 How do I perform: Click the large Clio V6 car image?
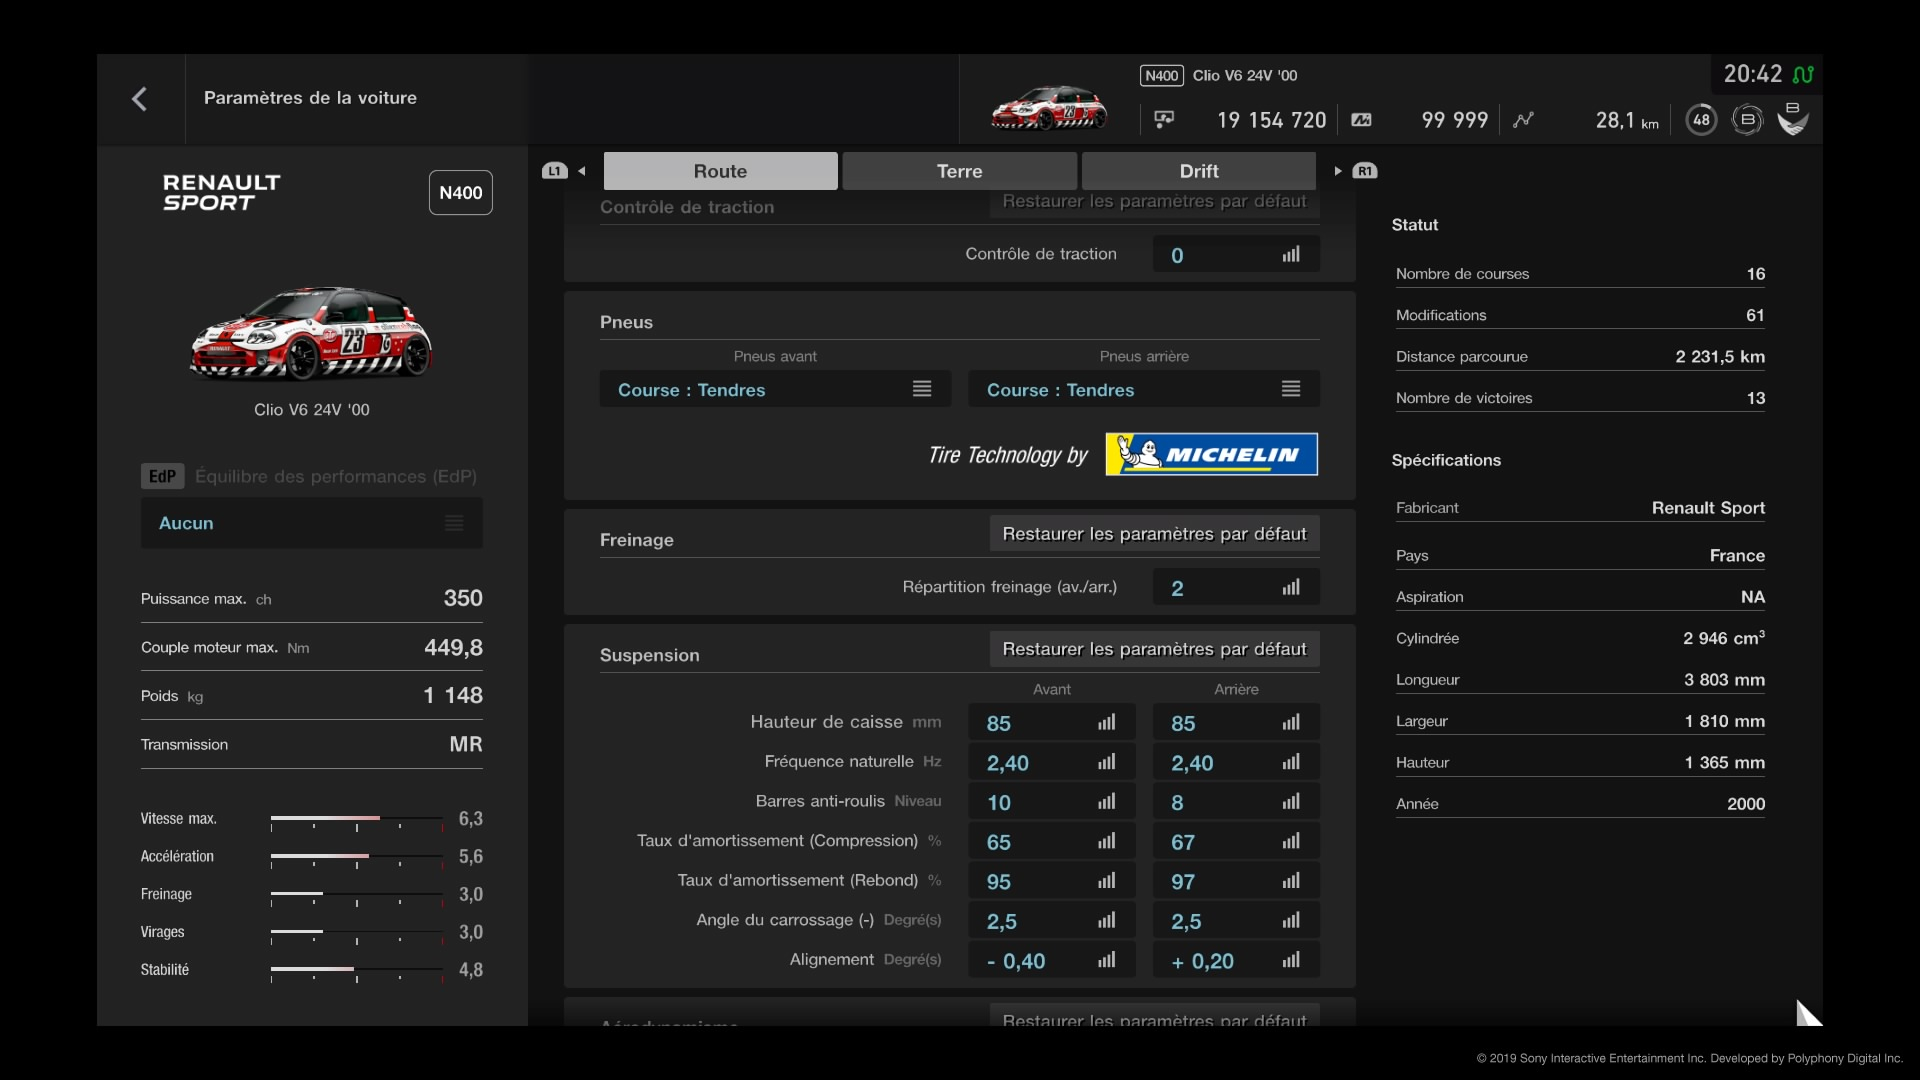311,333
